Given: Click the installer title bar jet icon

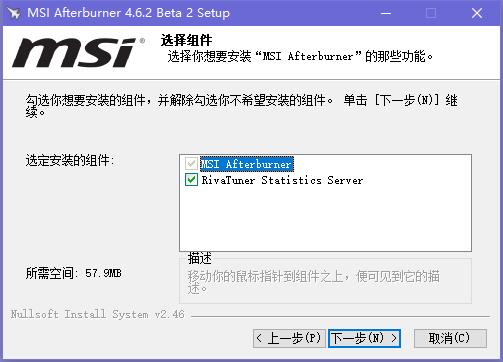Looking at the screenshot, I should coord(14,13).
